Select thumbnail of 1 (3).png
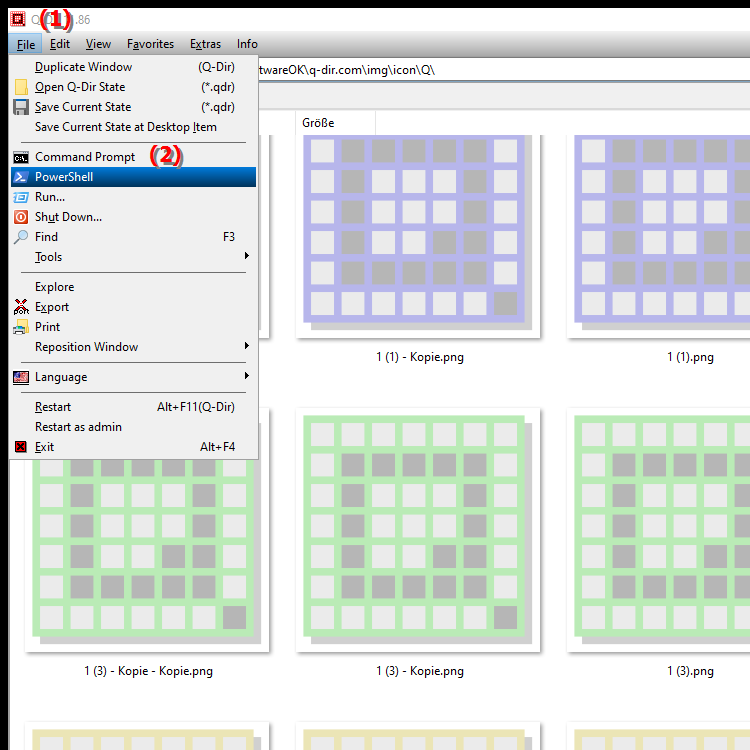750x750 pixels. point(659,530)
